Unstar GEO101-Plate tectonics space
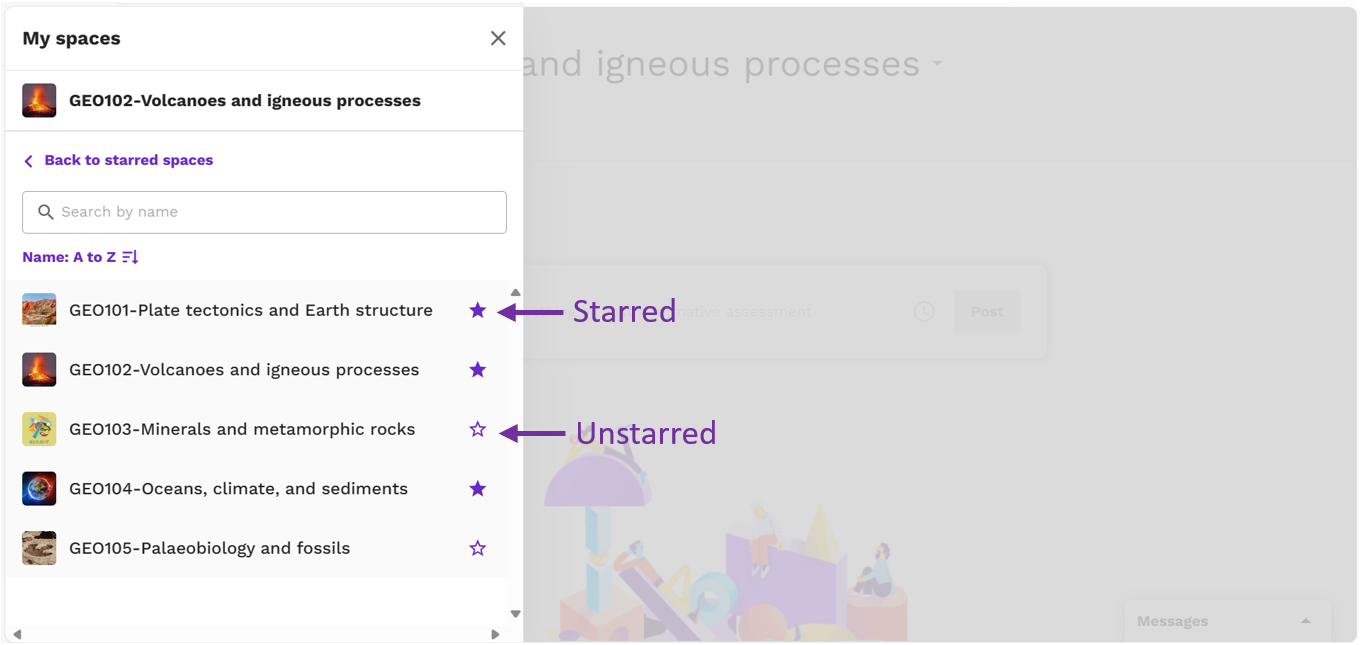This screenshot has height=645, width=1361. pyautogui.click(x=478, y=310)
